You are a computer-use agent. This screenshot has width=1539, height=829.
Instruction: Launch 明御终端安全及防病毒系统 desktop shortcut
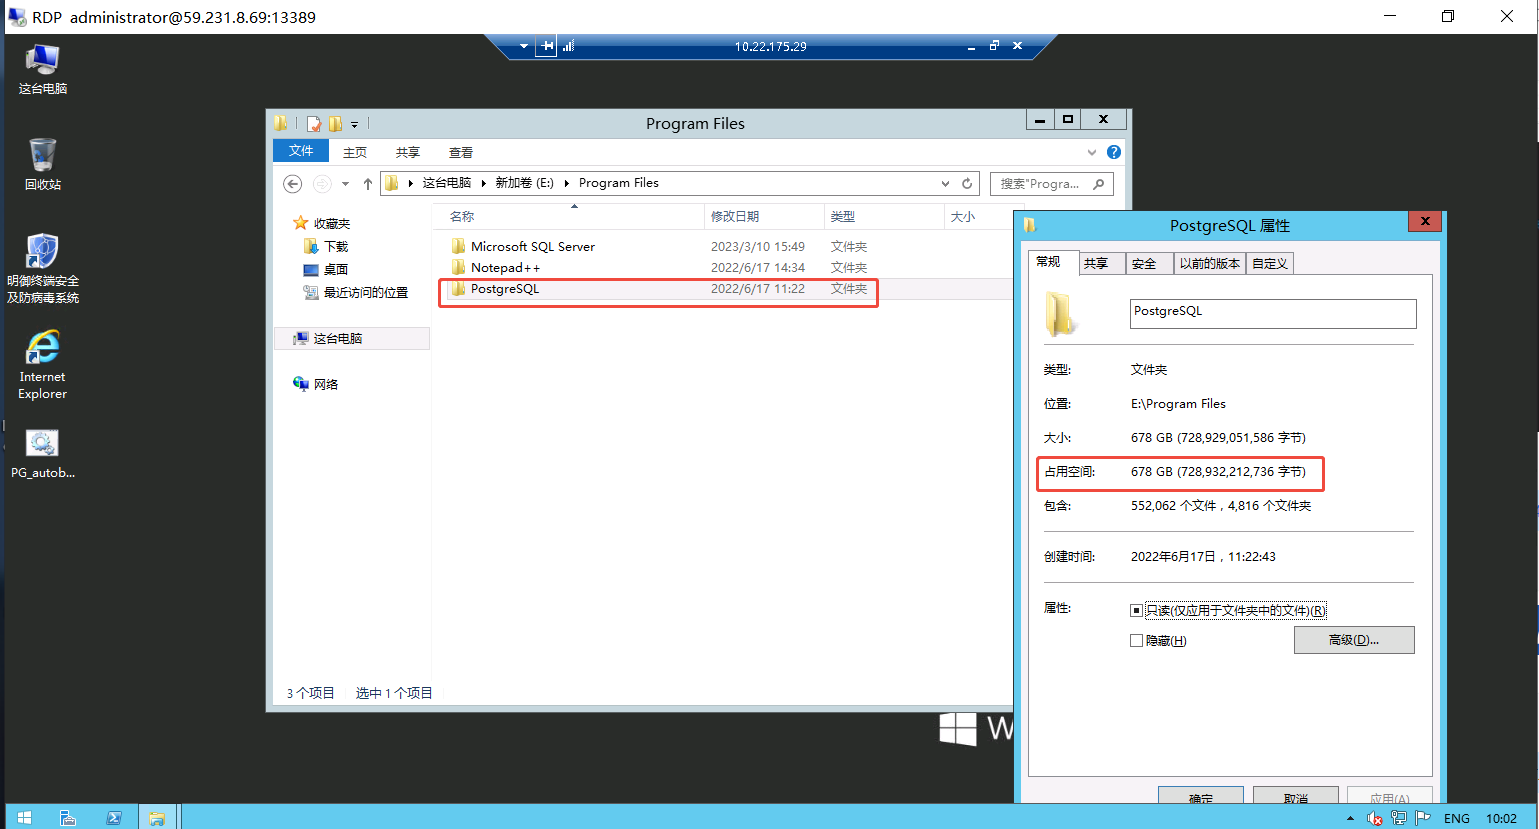(42, 268)
